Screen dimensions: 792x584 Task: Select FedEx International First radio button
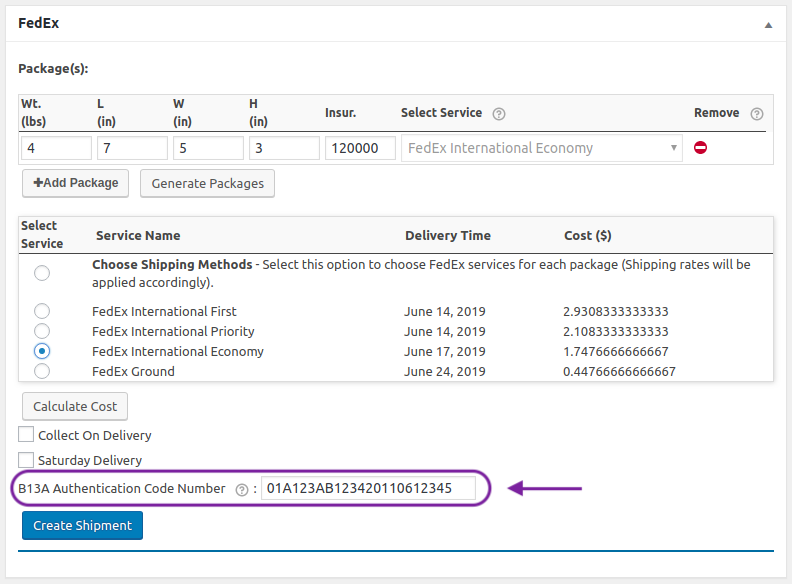click(42, 311)
